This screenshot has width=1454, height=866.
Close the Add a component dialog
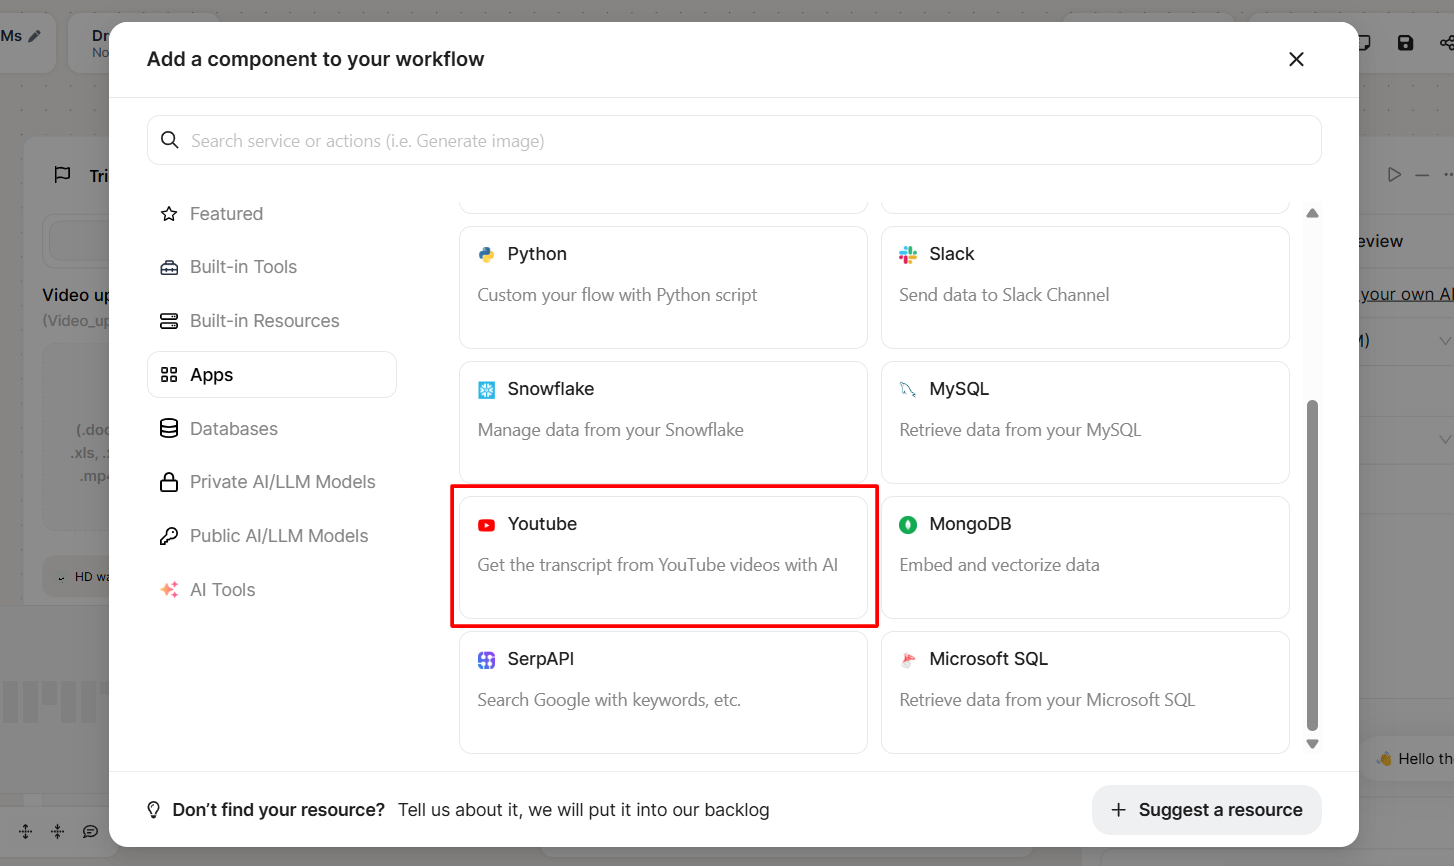pos(1296,60)
